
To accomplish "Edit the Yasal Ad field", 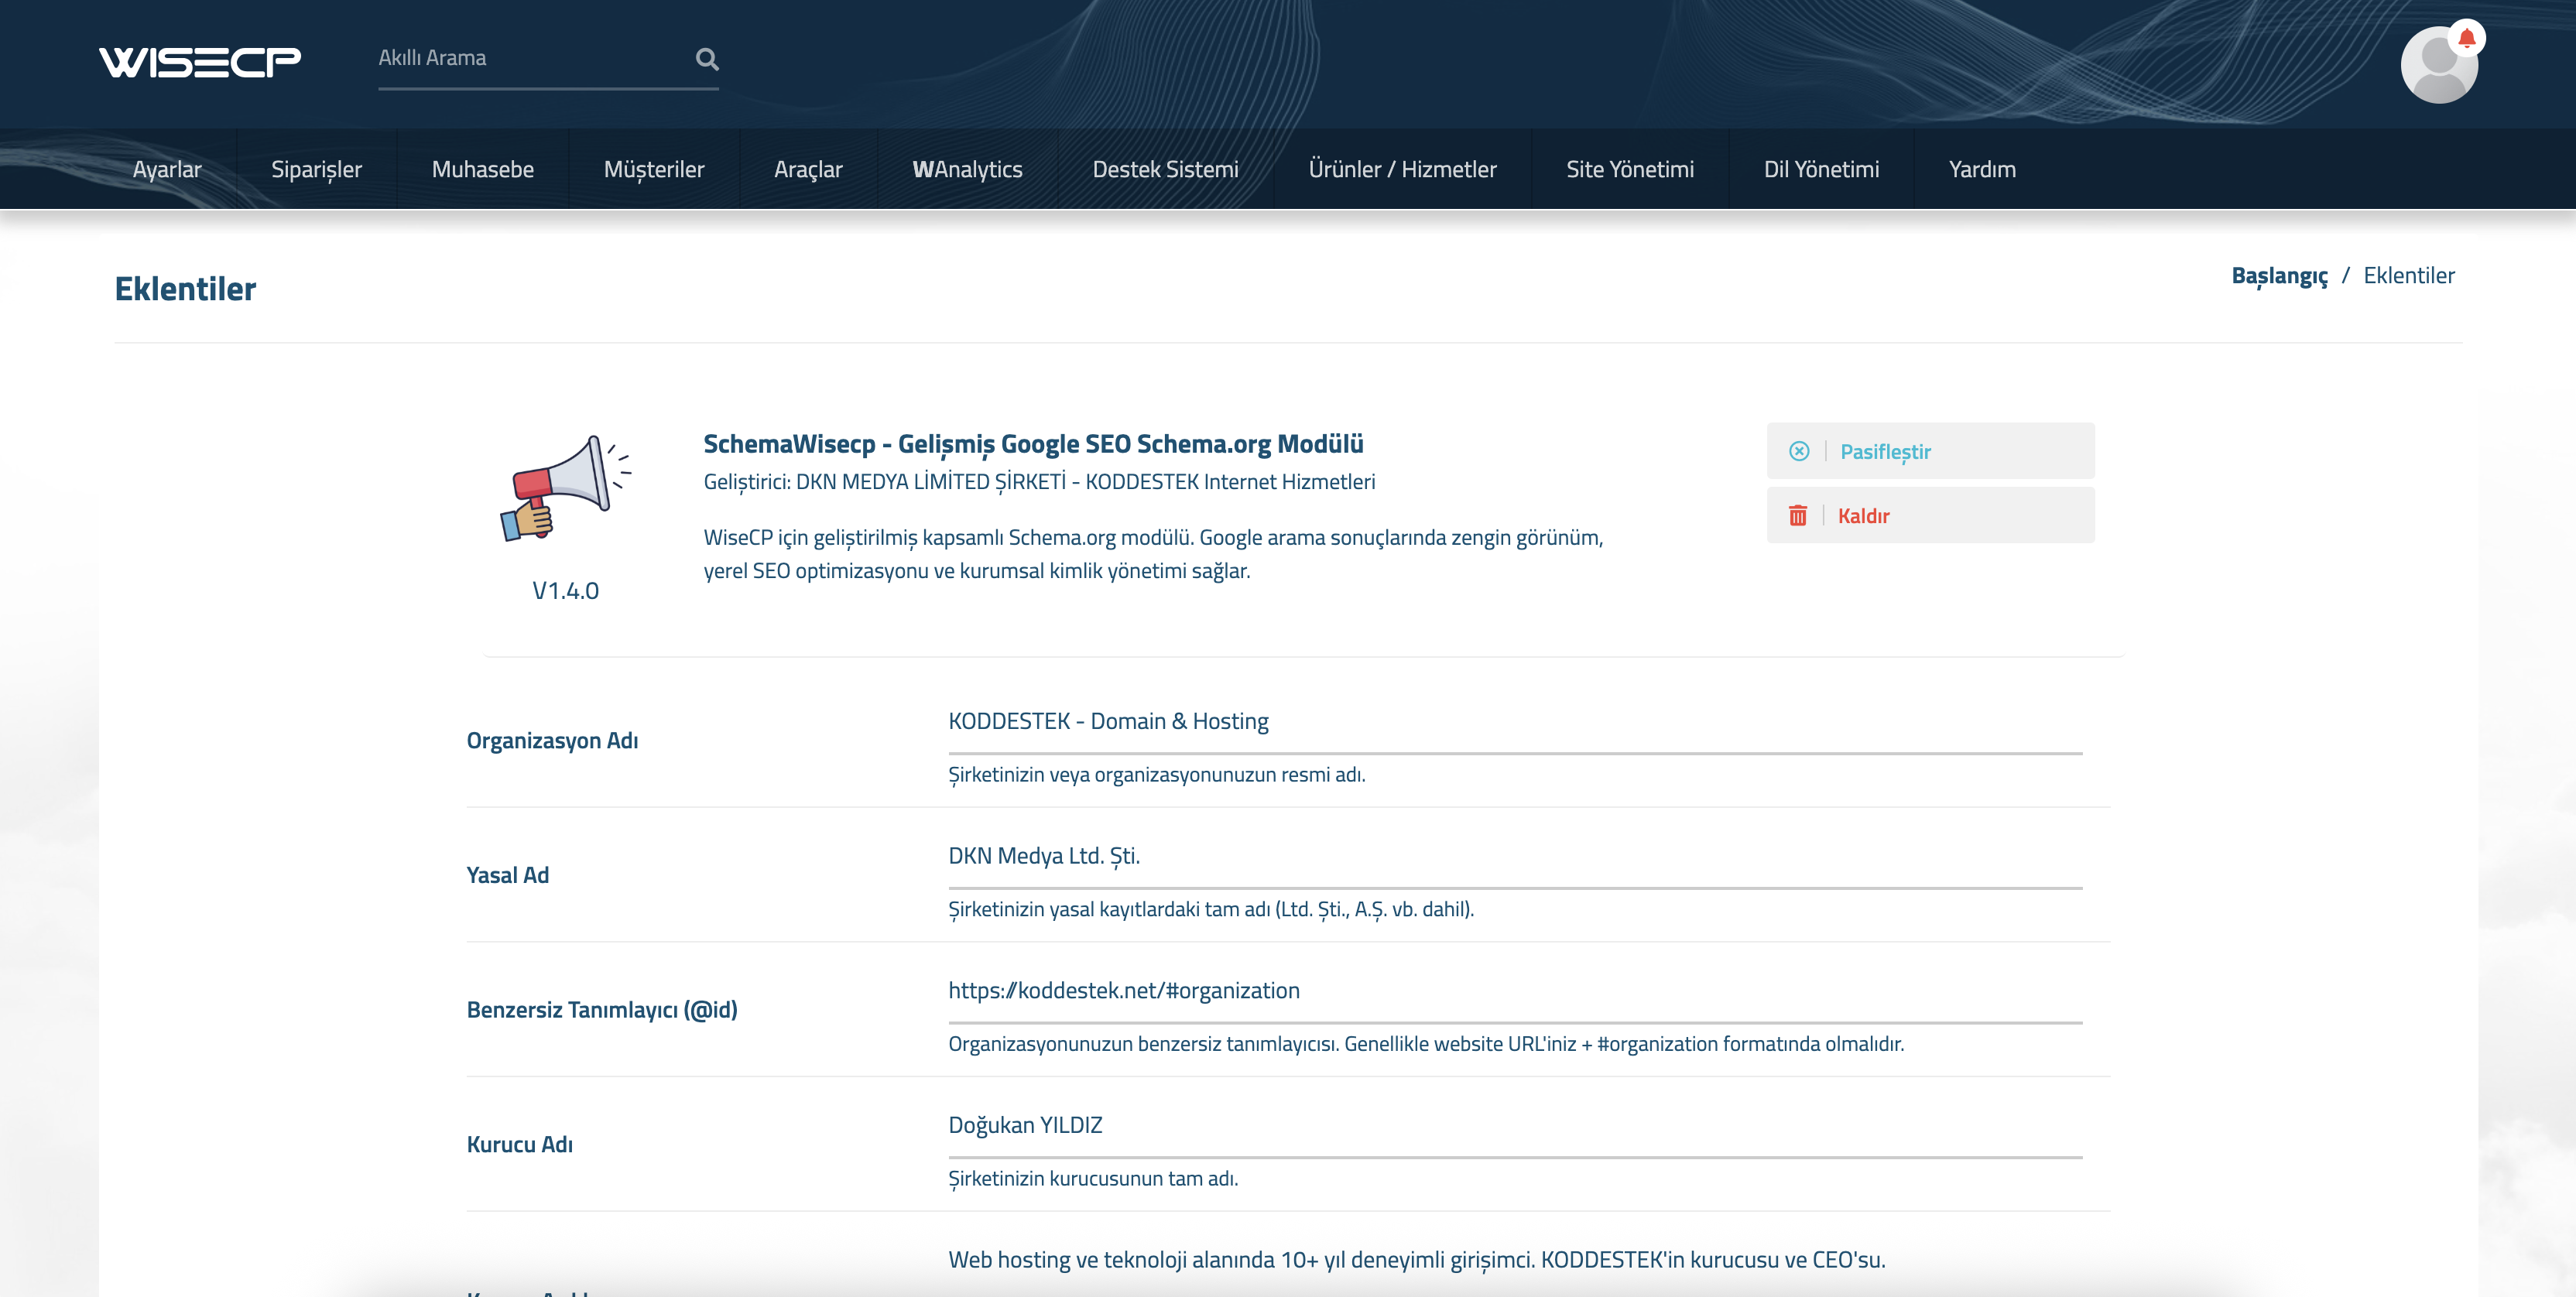I will point(1514,856).
